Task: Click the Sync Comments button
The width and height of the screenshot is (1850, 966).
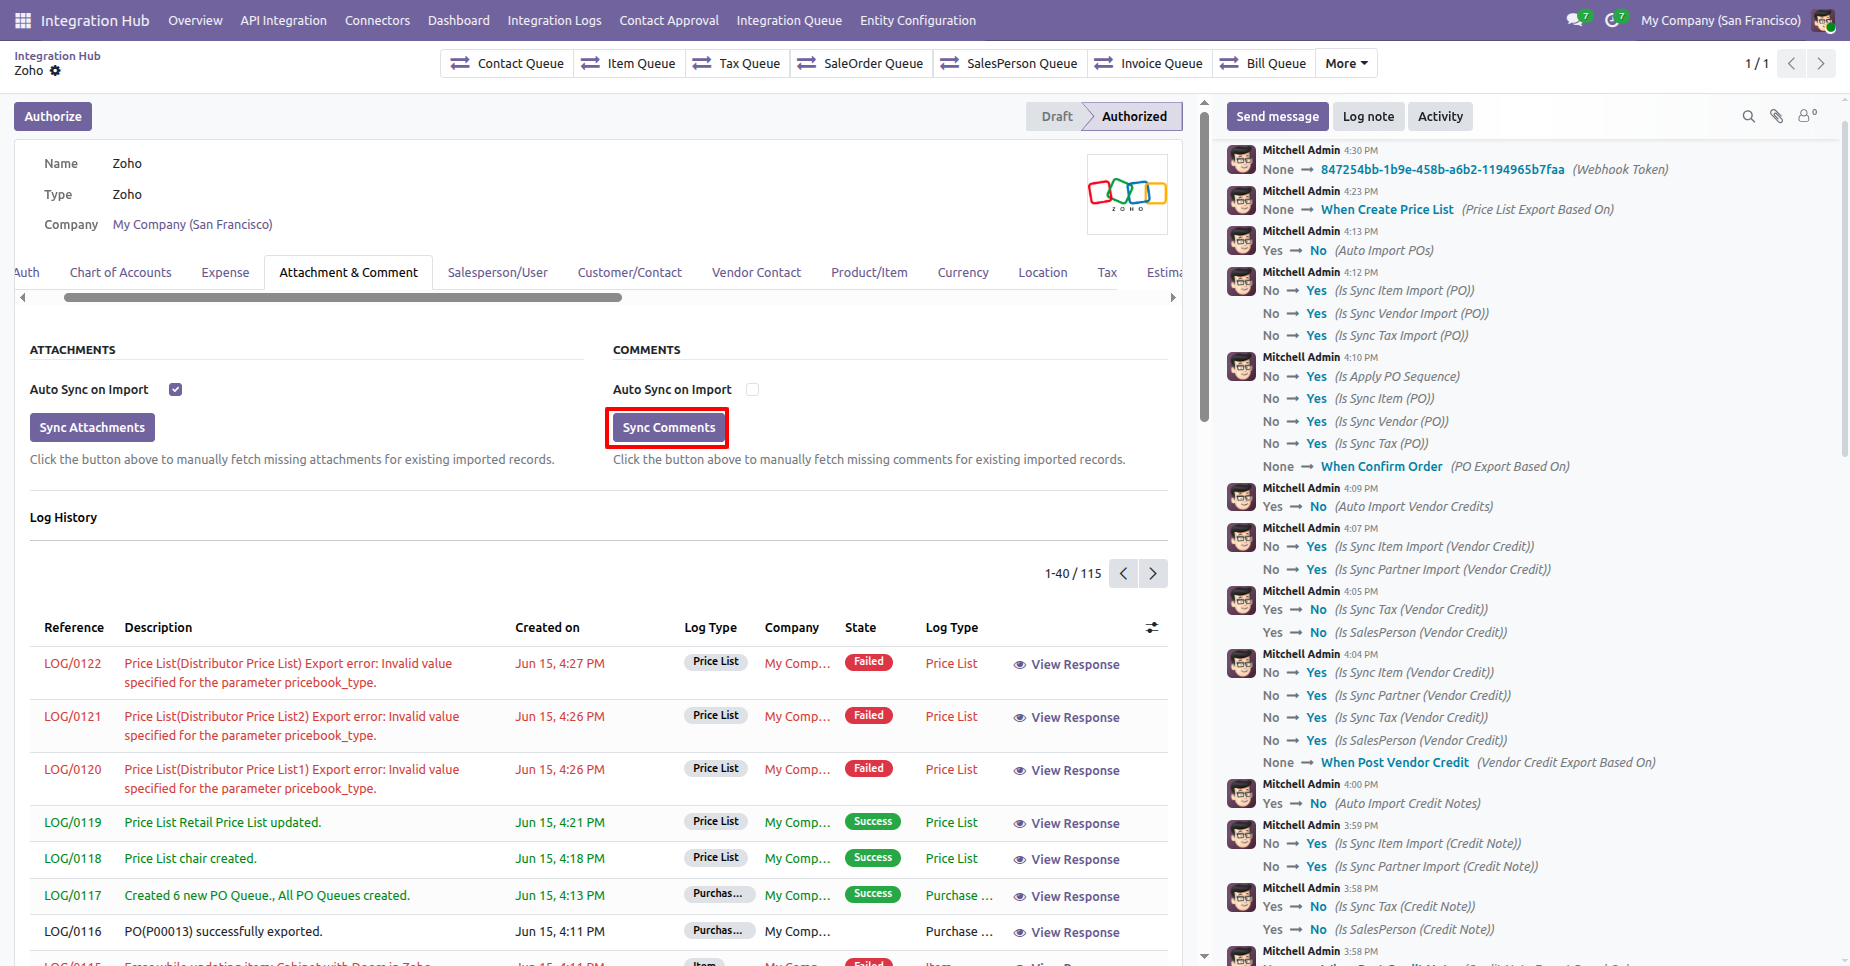Action: pos(669,428)
